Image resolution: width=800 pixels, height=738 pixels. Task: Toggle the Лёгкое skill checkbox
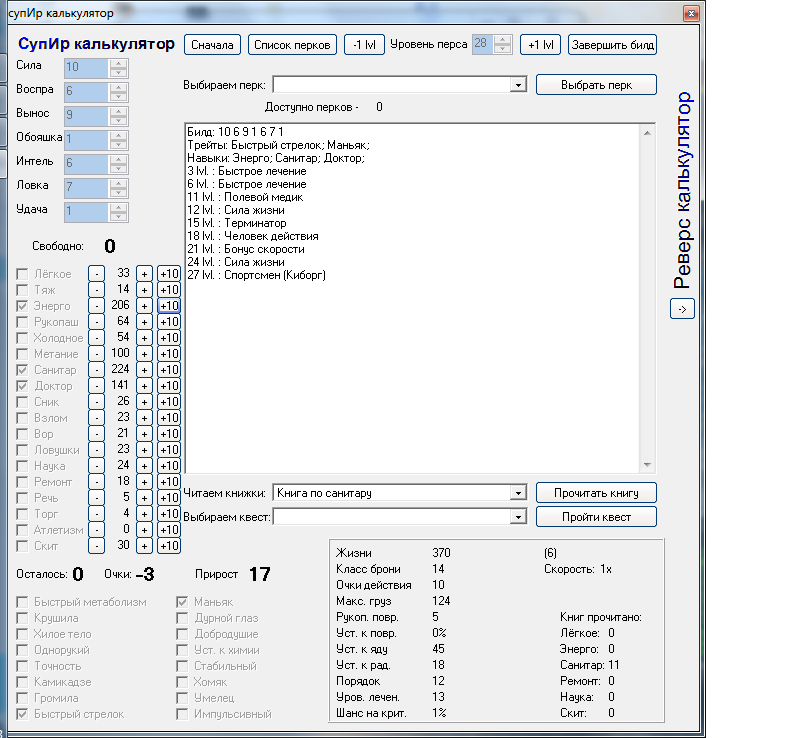pos(22,274)
